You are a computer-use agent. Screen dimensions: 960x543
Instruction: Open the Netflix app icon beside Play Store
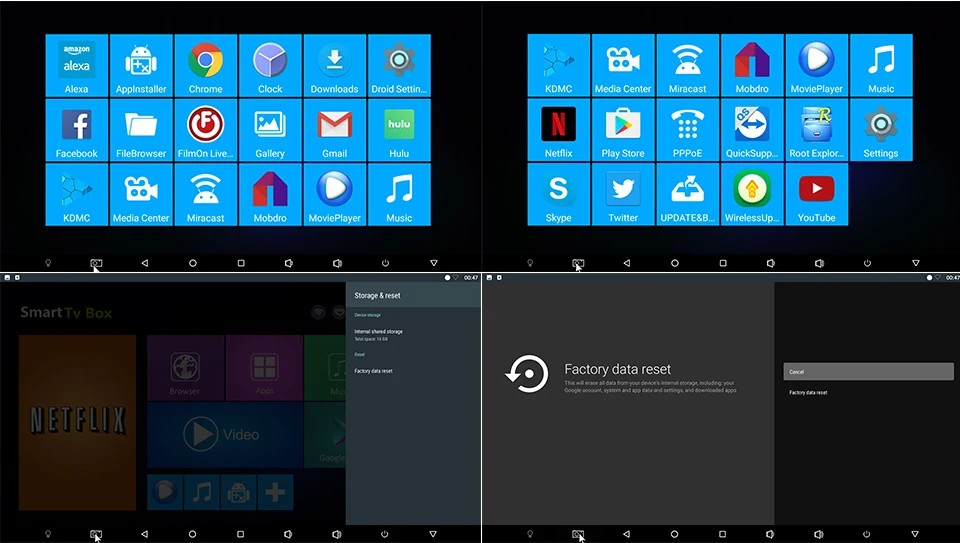(x=558, y=130)
